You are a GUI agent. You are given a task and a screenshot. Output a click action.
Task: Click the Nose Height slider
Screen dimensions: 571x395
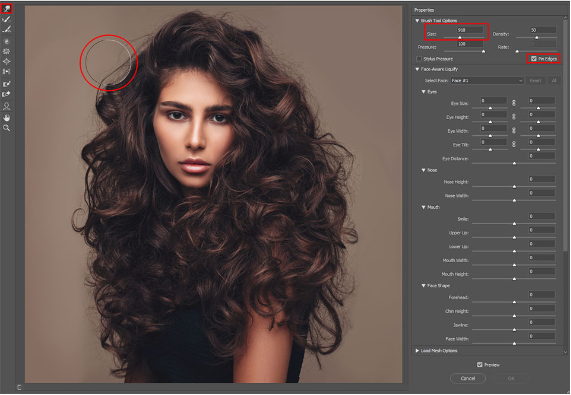click(x=514, y=187)
